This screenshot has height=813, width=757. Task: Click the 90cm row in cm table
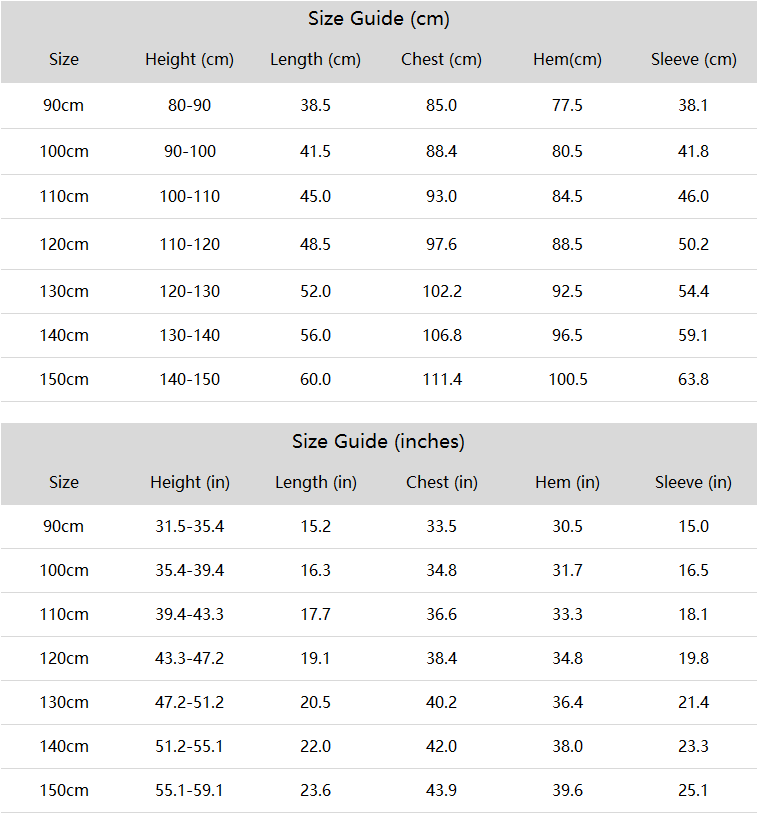(378, 105)
